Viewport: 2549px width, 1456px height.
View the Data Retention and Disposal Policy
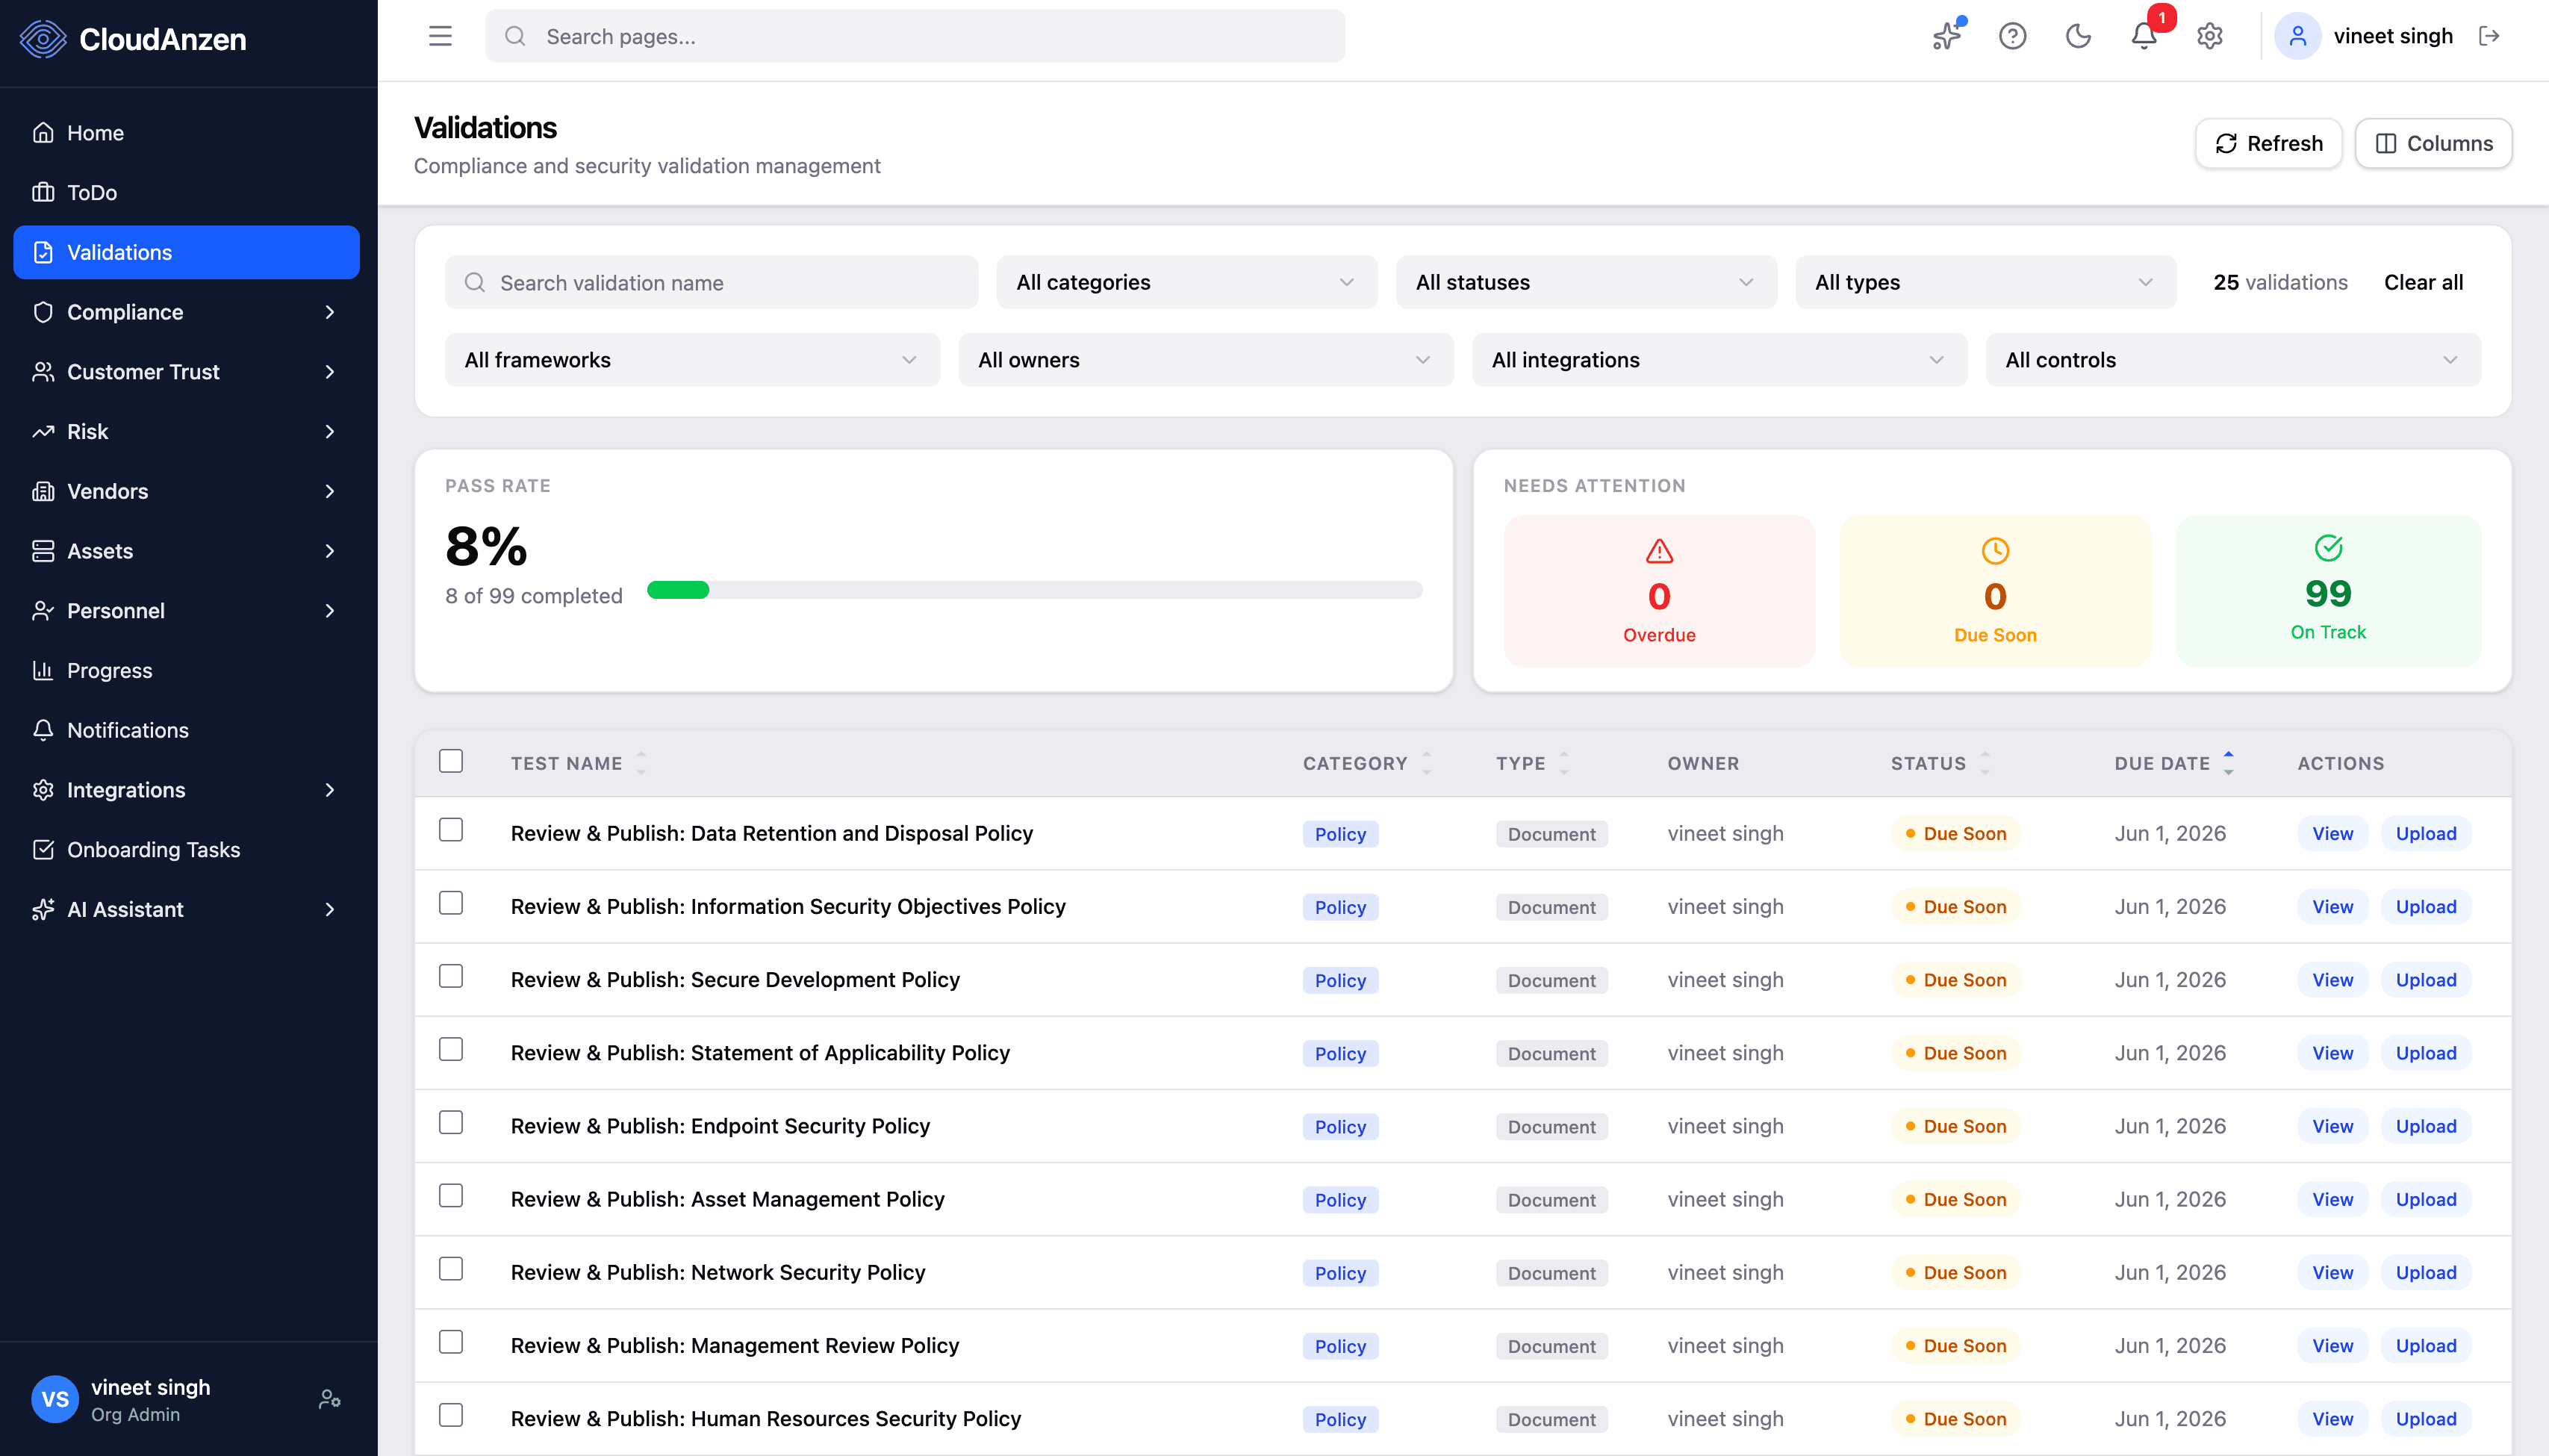[2332, 833]
